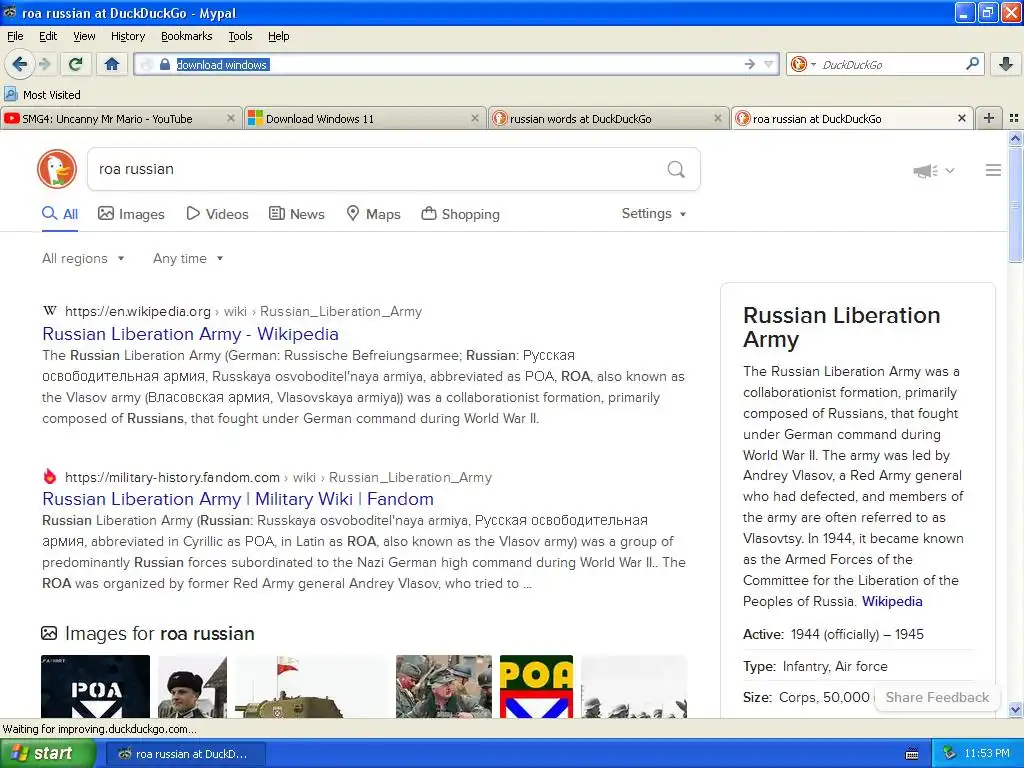Open the search engine selector dropdown
The width and height of the screenshot is (1024, 768).
click(x=803, y=64)
